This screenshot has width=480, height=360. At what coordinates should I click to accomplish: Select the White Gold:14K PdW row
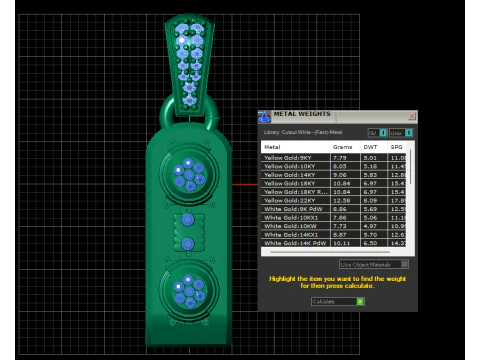[x=333, y=243]
